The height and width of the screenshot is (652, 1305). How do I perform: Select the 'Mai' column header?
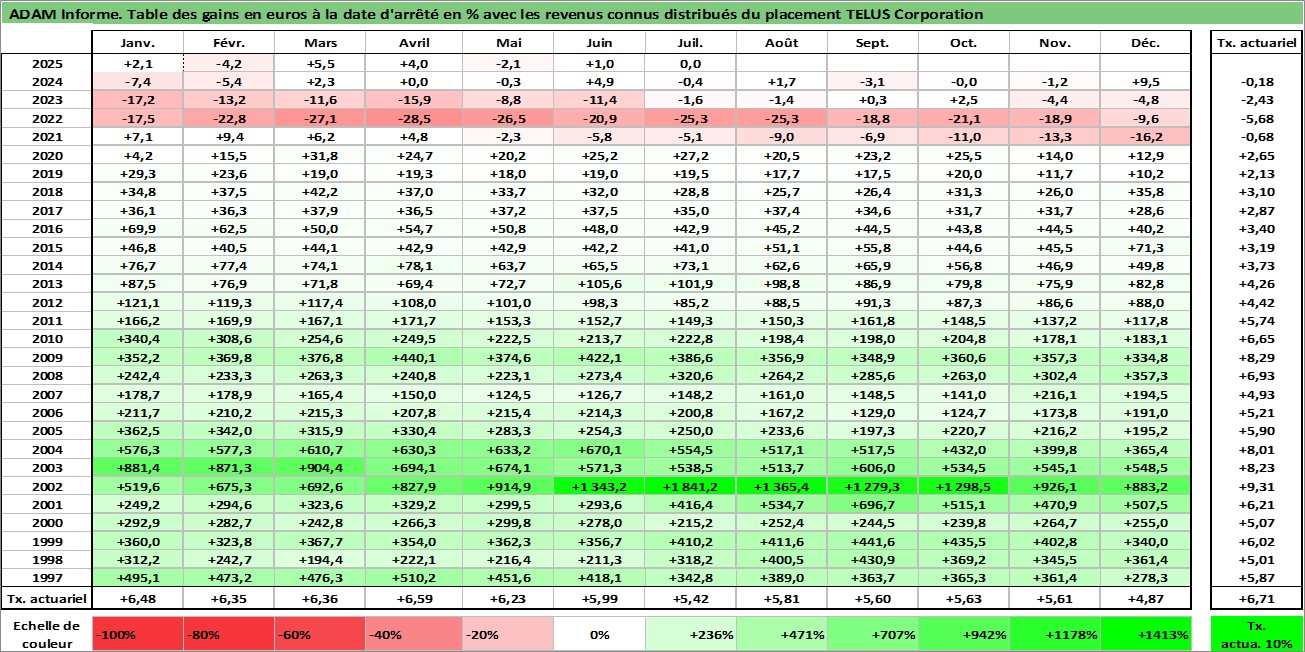(509, 44)
